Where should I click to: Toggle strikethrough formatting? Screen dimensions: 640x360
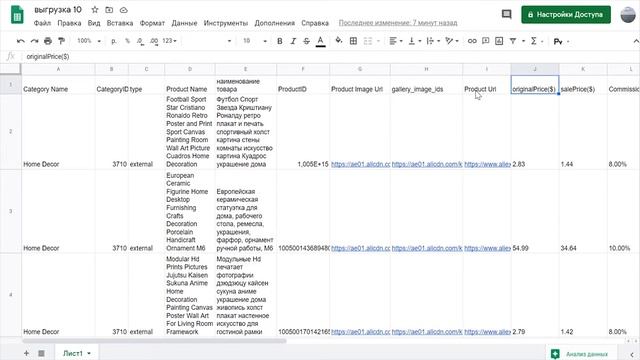306,41
